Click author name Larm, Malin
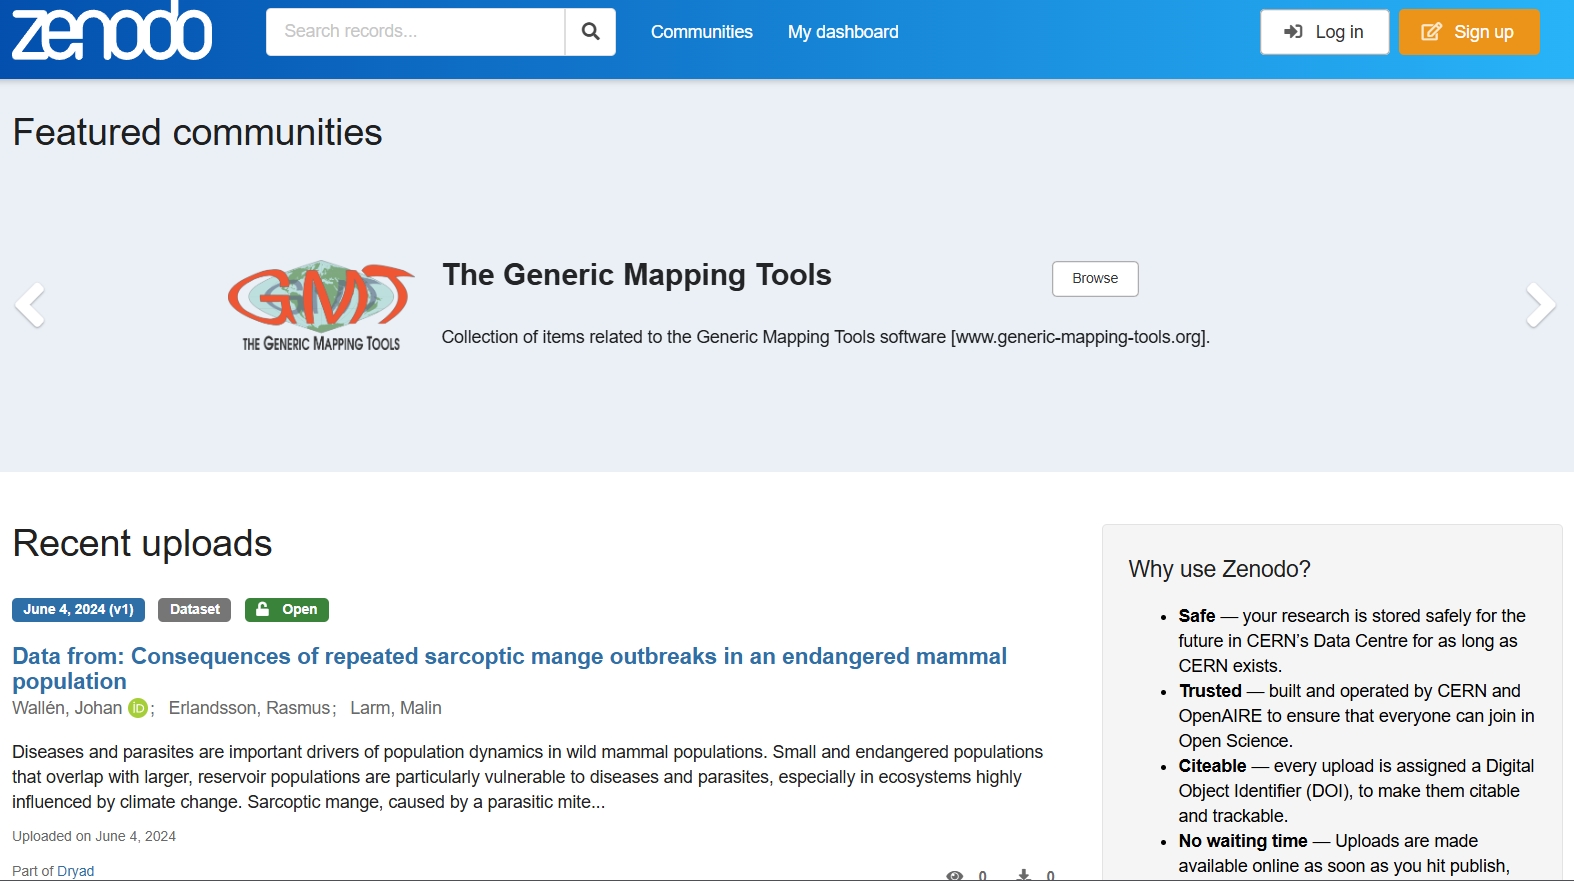This screenshot has height=881, width=1574. coord(396,708)
